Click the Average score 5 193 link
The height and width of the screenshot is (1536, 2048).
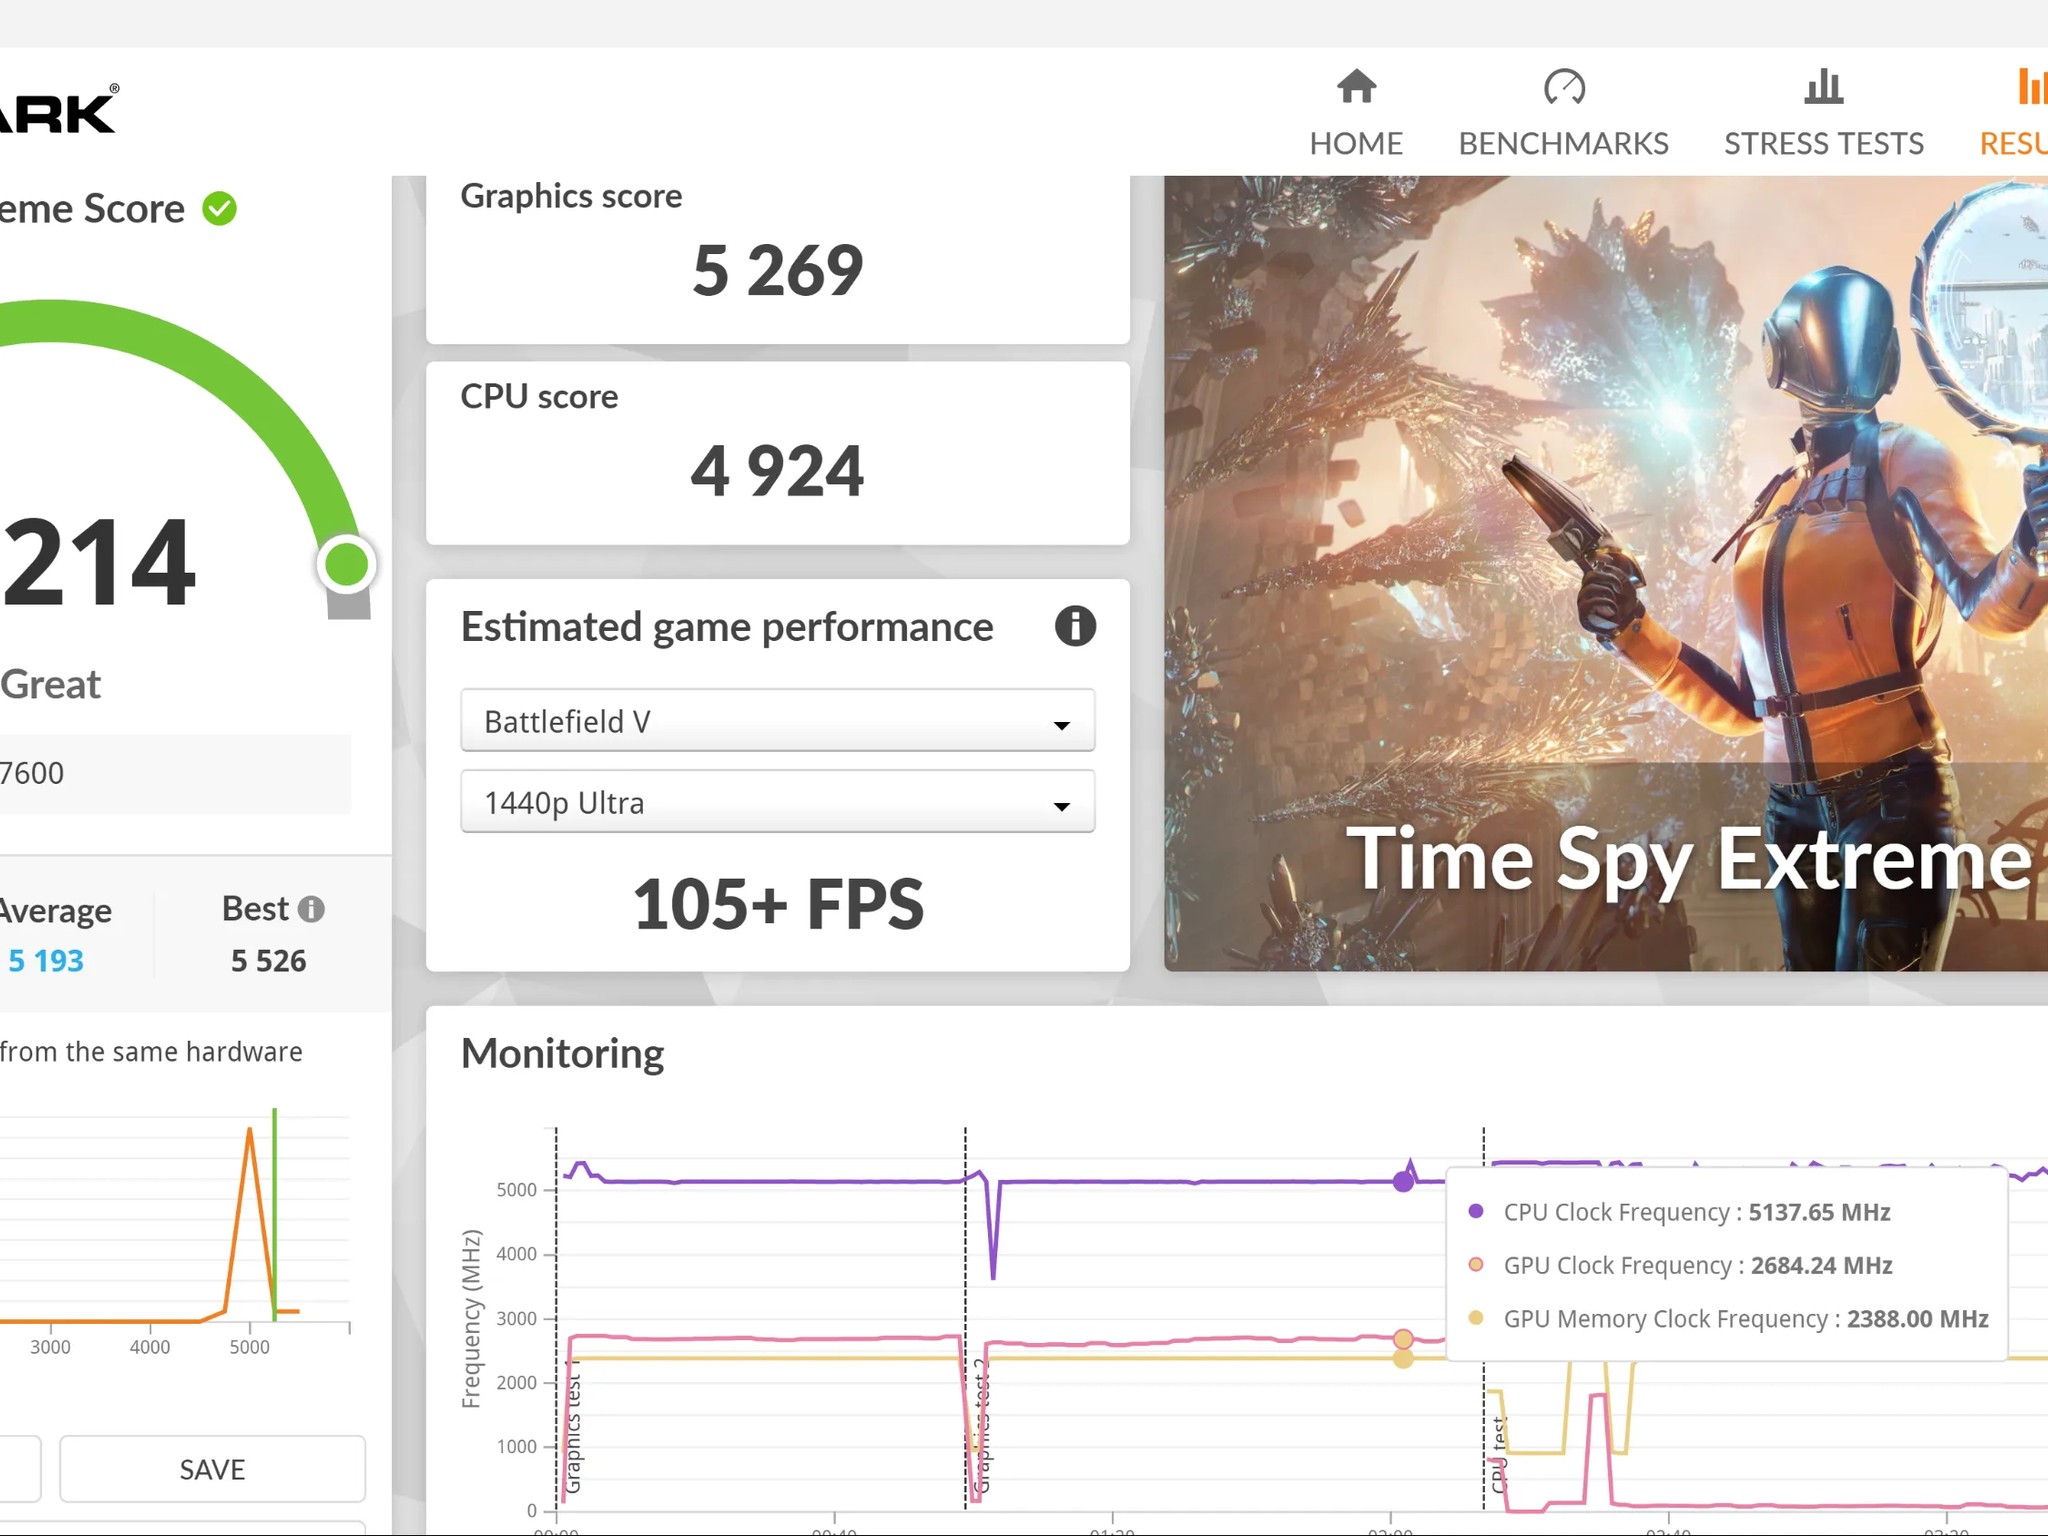click(46, 961)
